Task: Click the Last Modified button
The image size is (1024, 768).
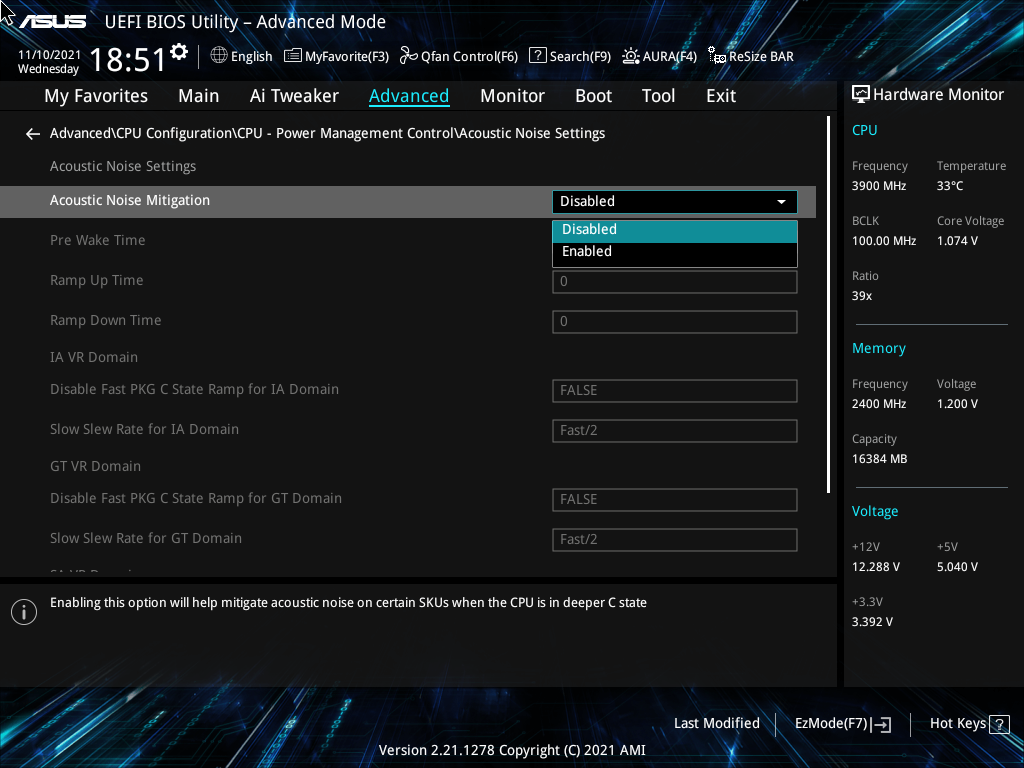Action: click(x=716, y=724)
